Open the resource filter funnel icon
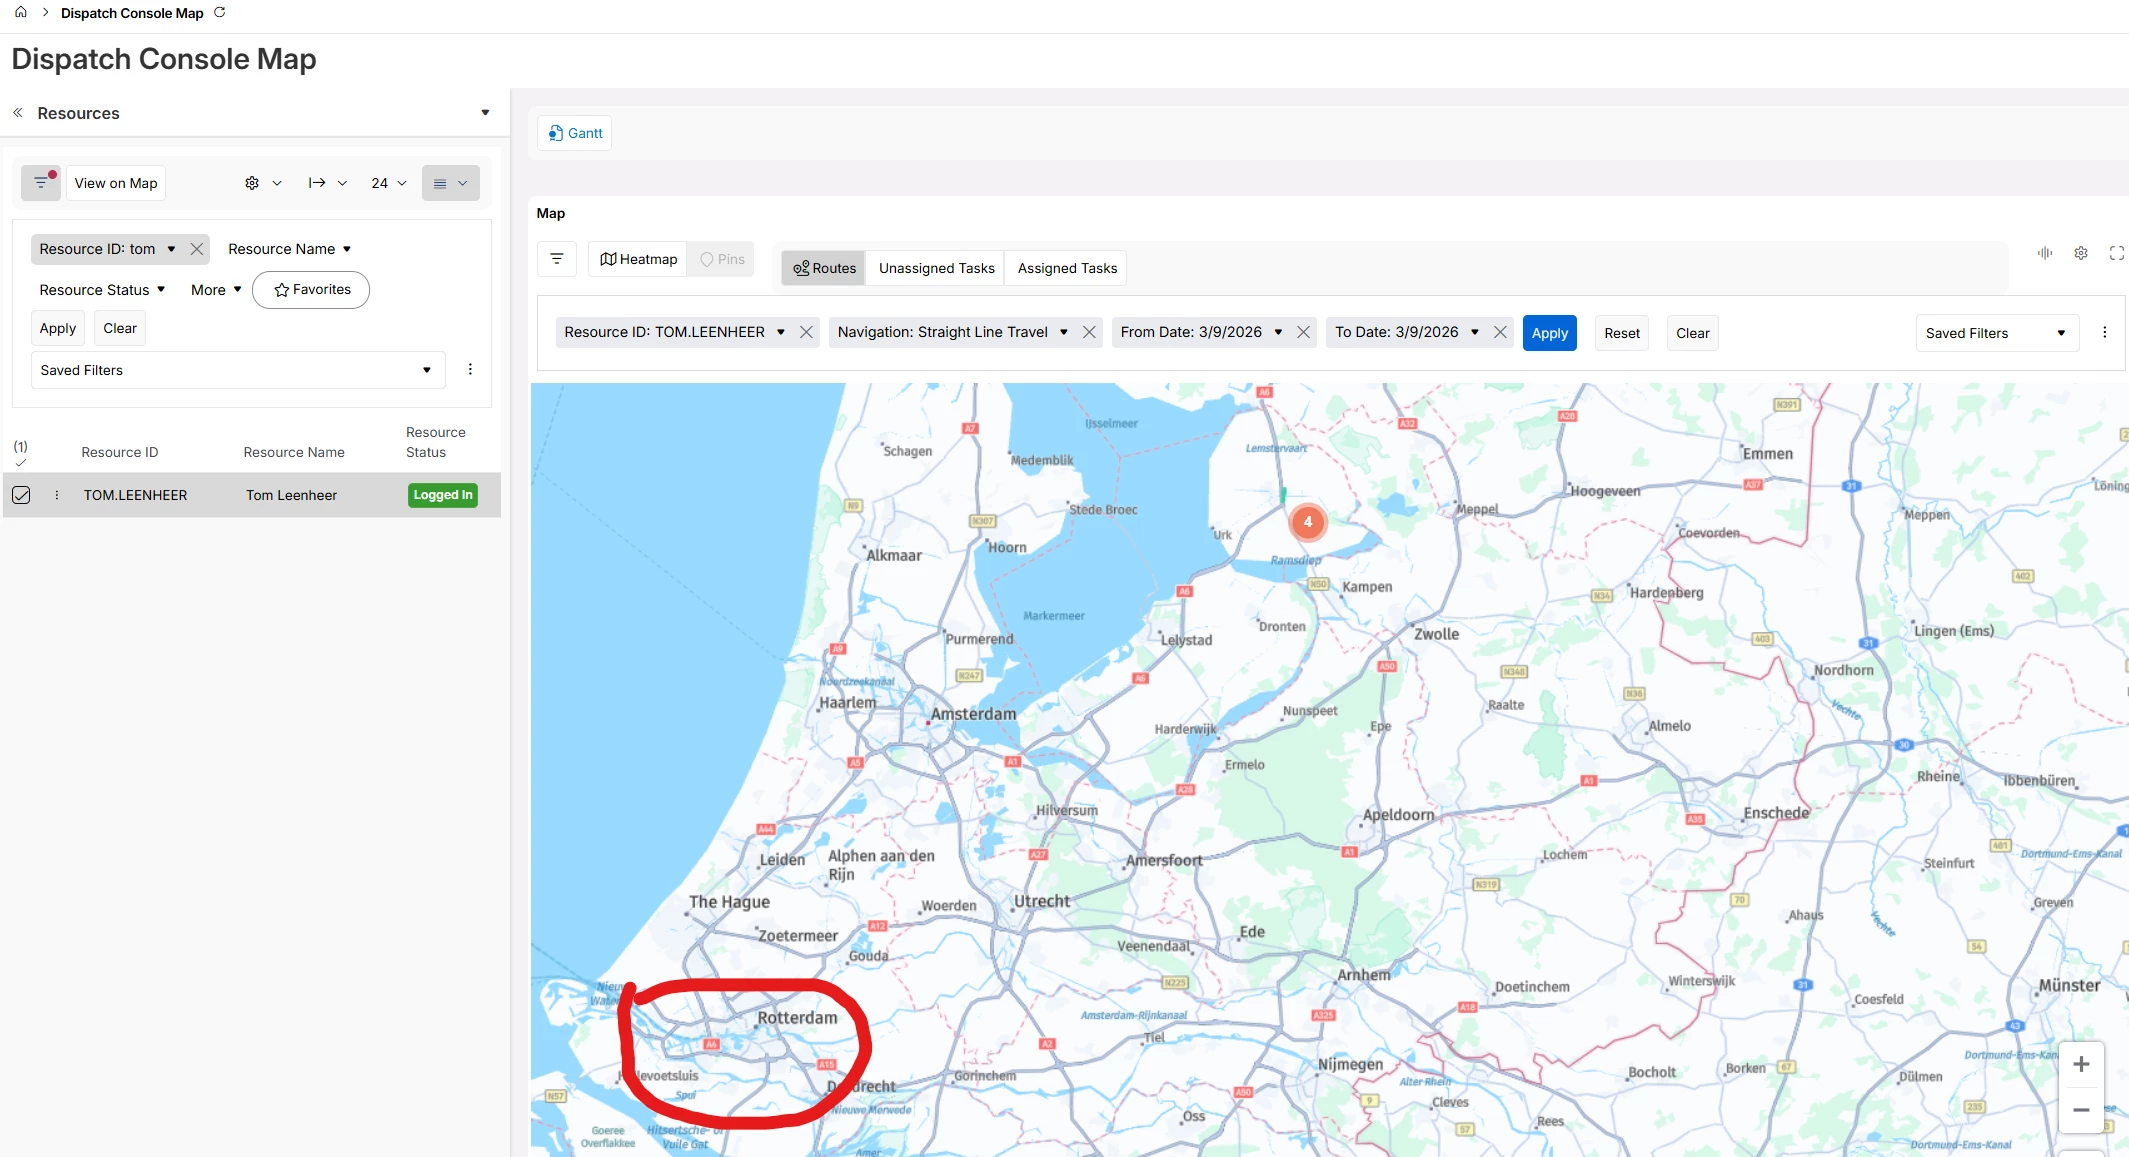 click(x=41, y=183)
